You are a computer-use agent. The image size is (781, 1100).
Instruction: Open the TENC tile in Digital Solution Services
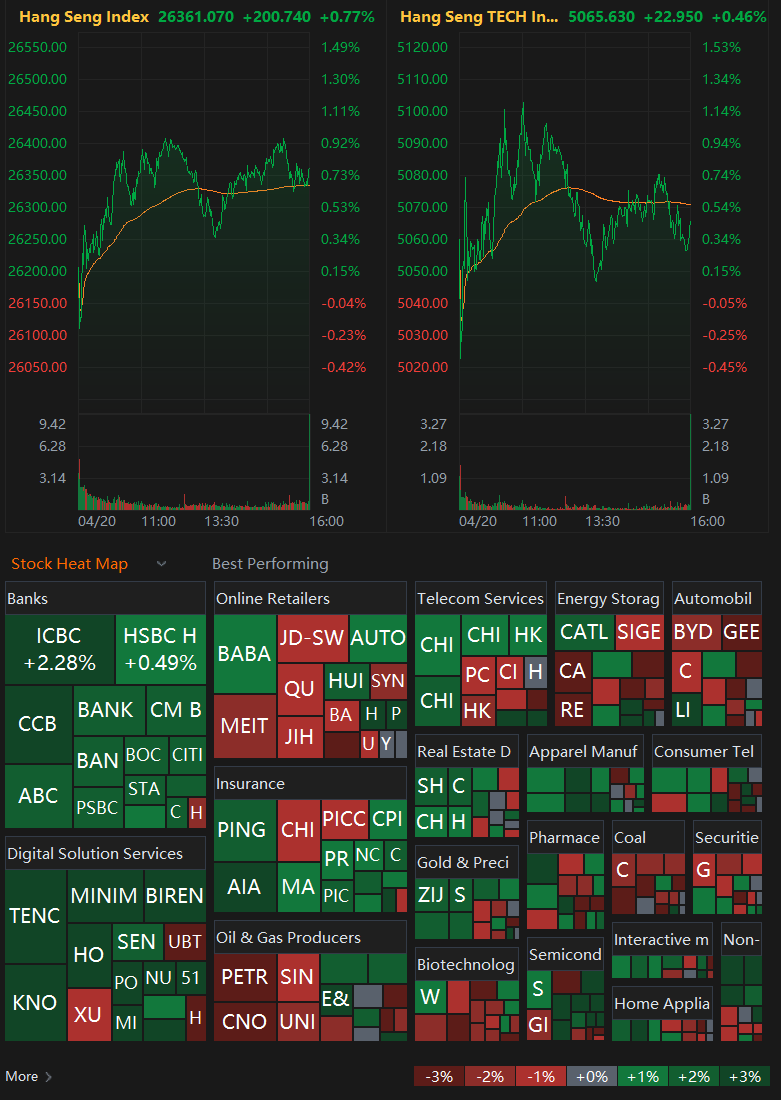tap(35, 916)
